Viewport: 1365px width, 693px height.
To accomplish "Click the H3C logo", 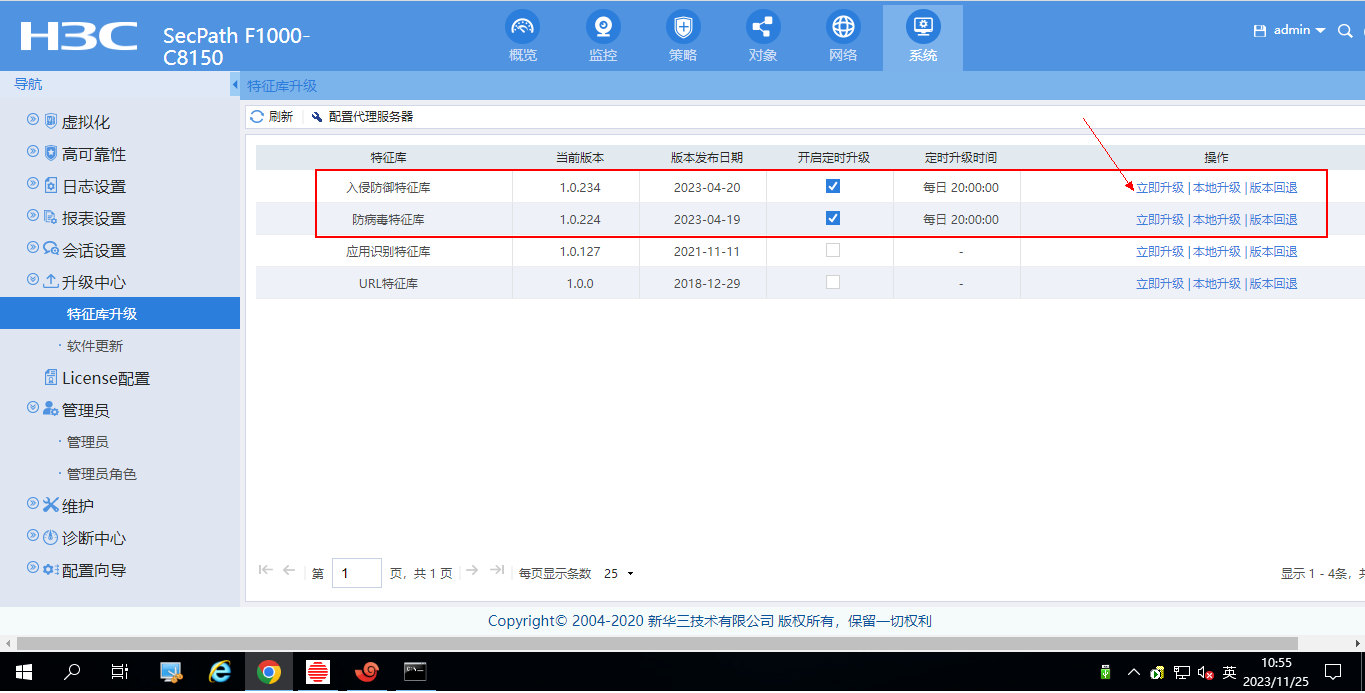I will click(79, 36).
